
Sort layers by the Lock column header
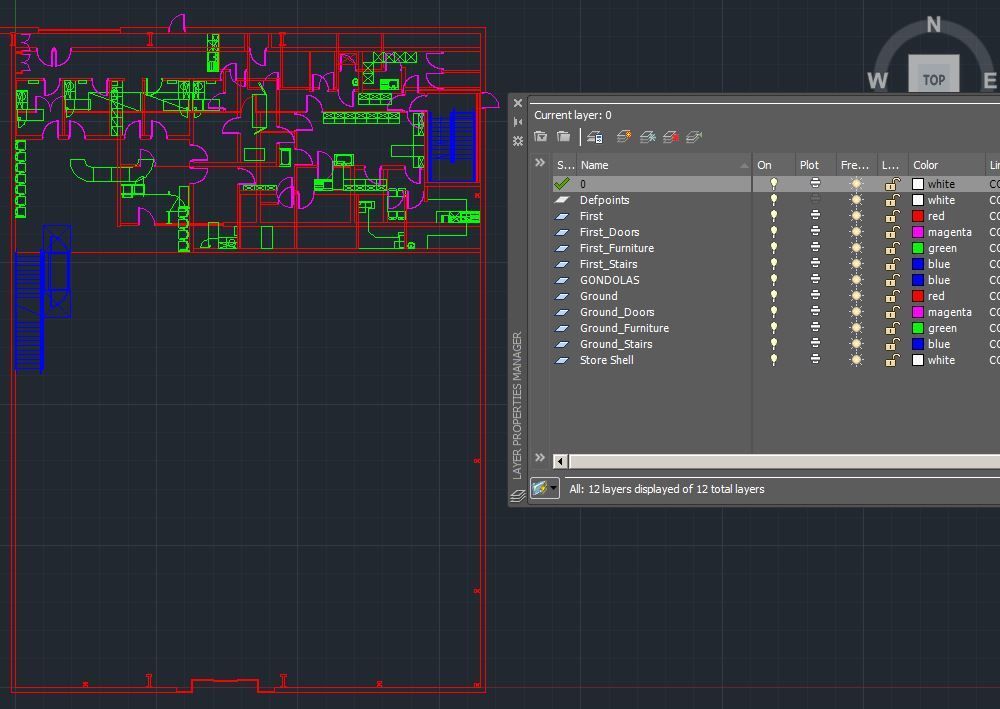pos(892,165)
